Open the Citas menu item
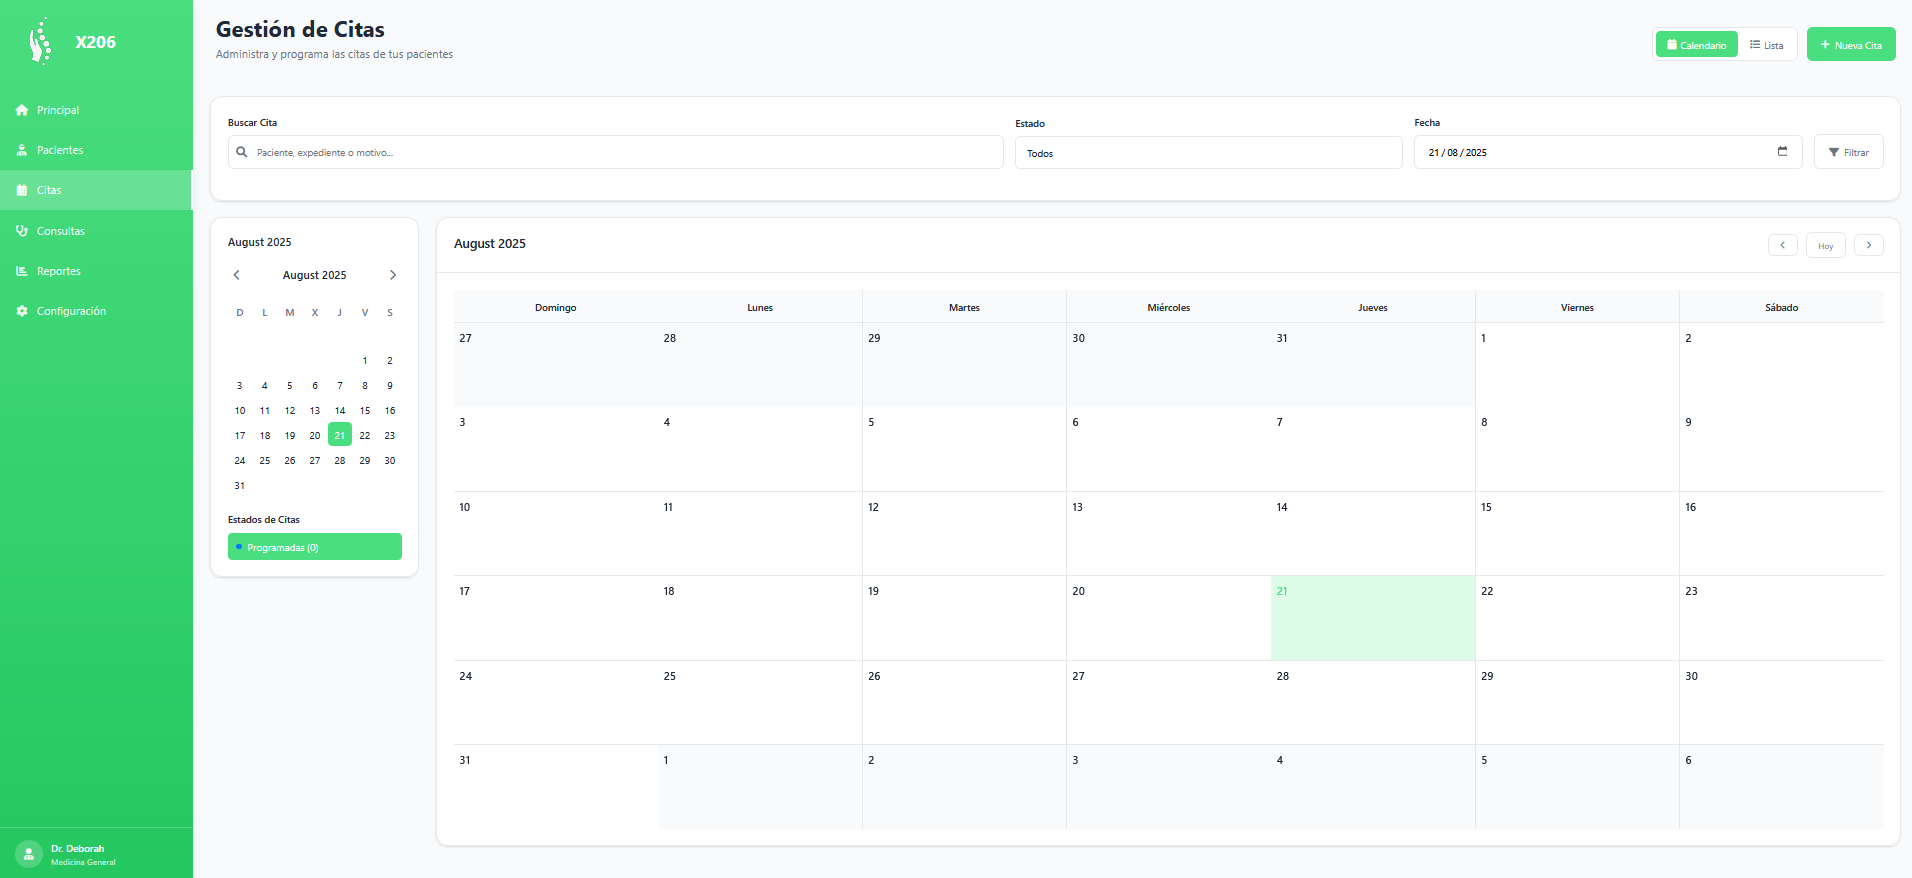 pos(49,190)
